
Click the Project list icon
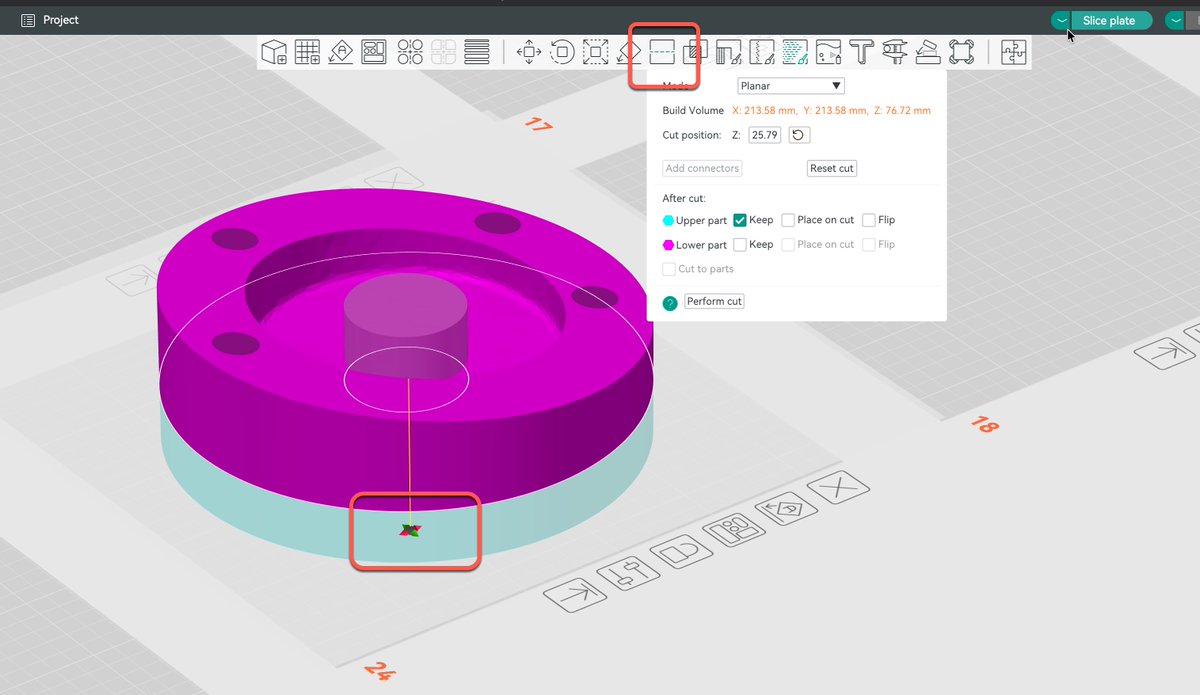point(28,20)
